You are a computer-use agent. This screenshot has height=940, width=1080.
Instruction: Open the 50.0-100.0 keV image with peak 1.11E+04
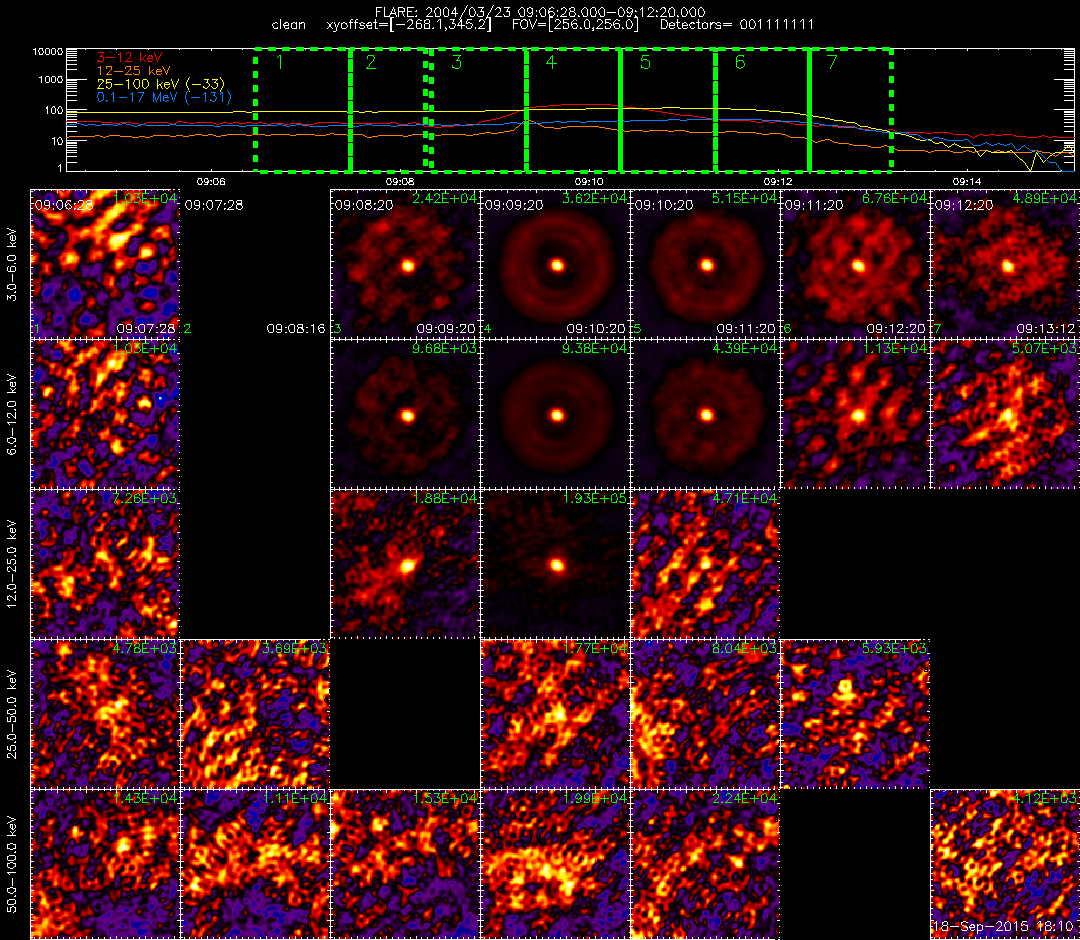click(255, 864)
